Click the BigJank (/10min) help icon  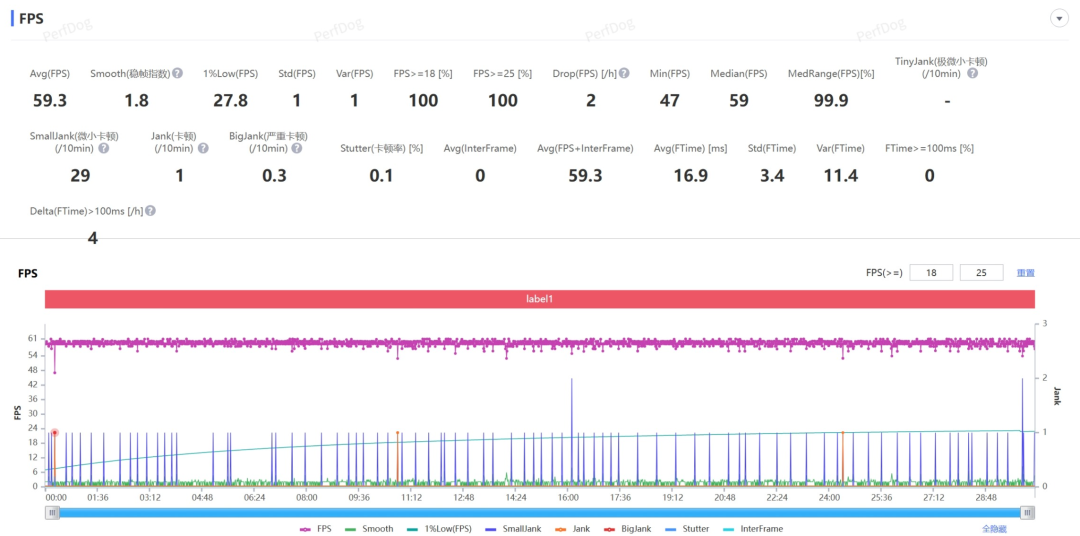pyautogui.click(x=296, y=148)
